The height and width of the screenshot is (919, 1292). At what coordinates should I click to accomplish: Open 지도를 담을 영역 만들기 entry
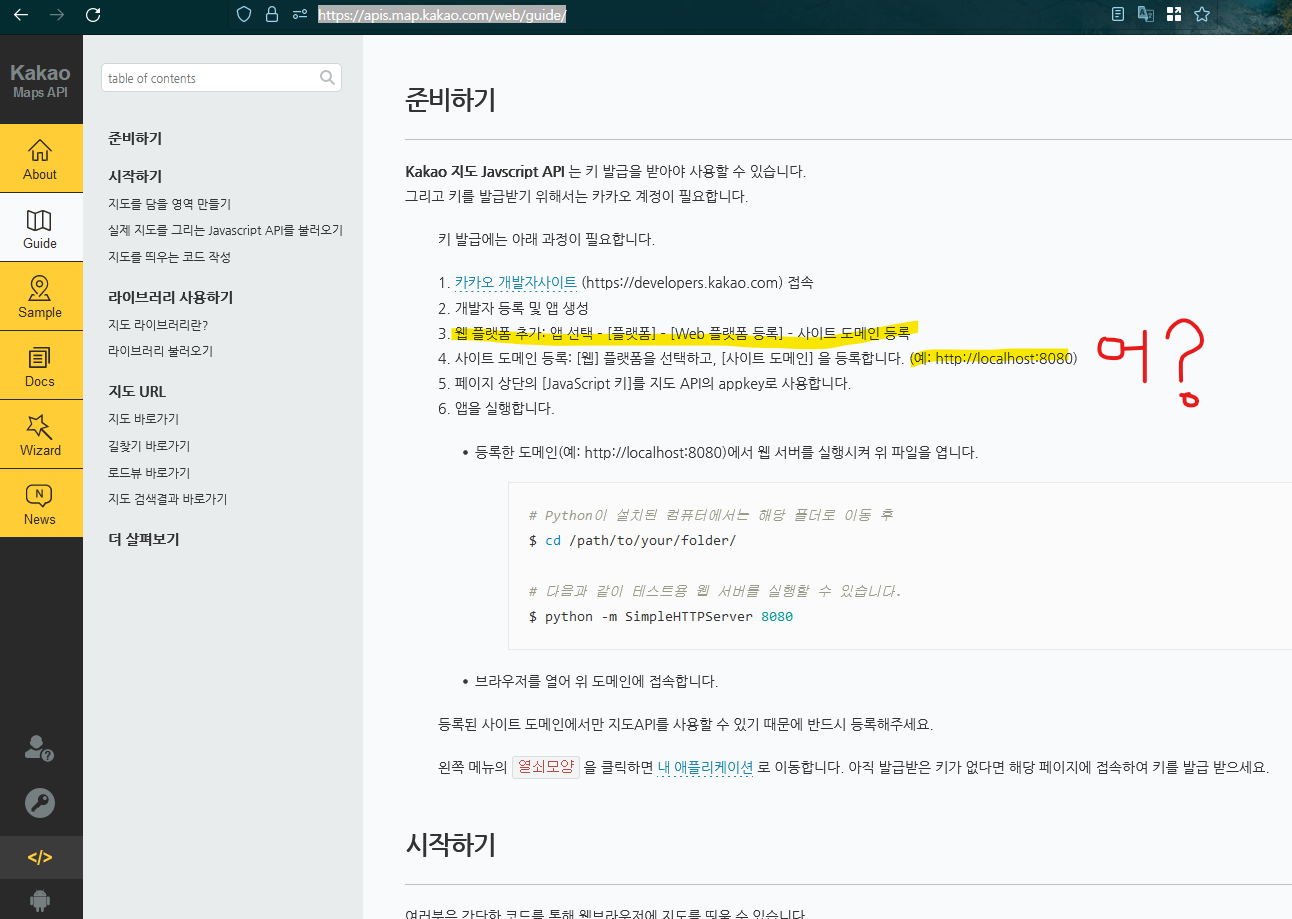[x=169, y=204]
